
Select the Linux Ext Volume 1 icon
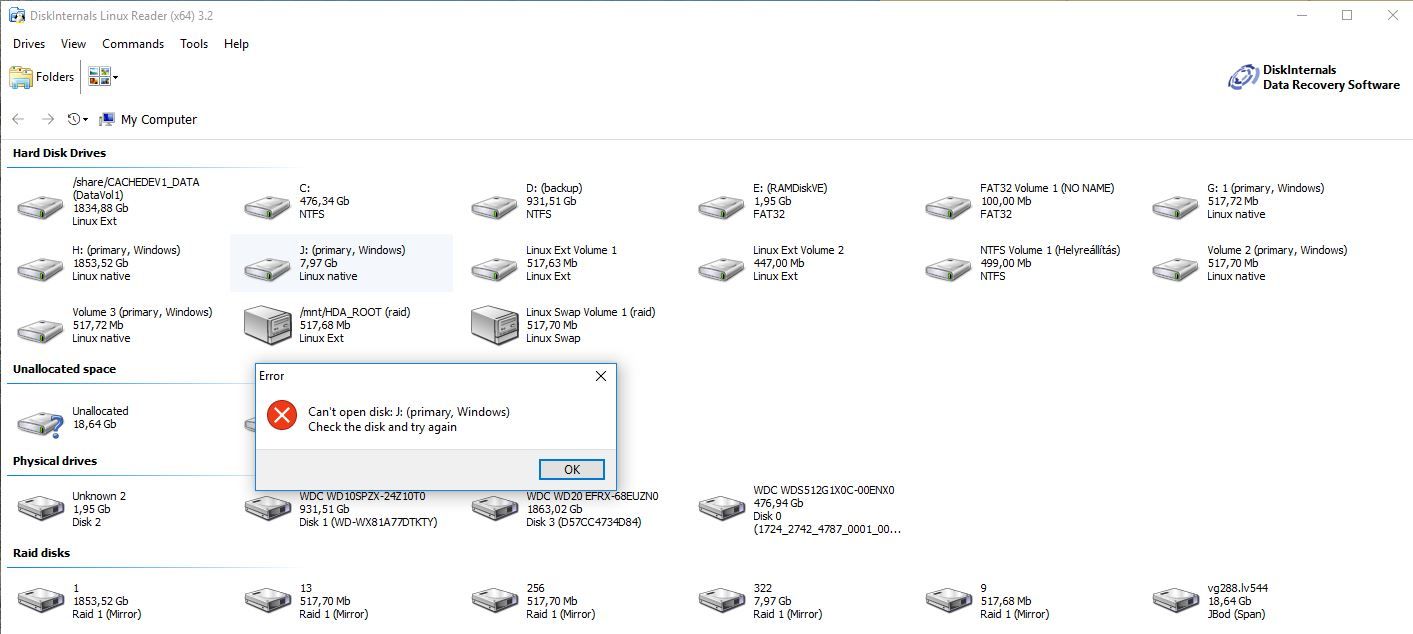[494, 269]
